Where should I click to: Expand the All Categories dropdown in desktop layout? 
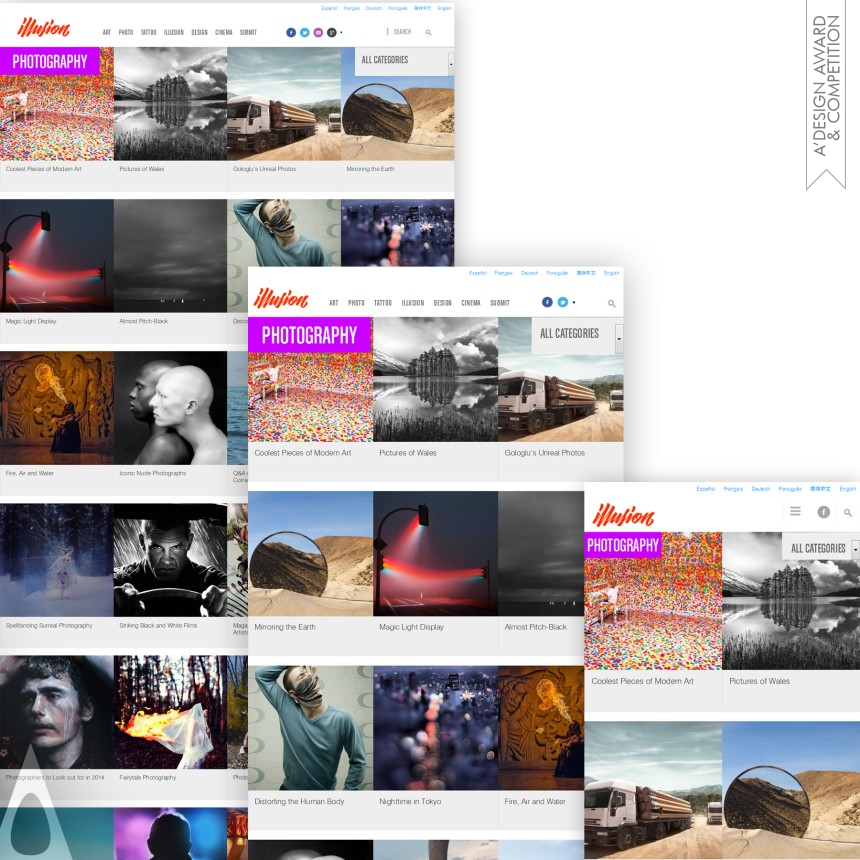click(450, 61)
